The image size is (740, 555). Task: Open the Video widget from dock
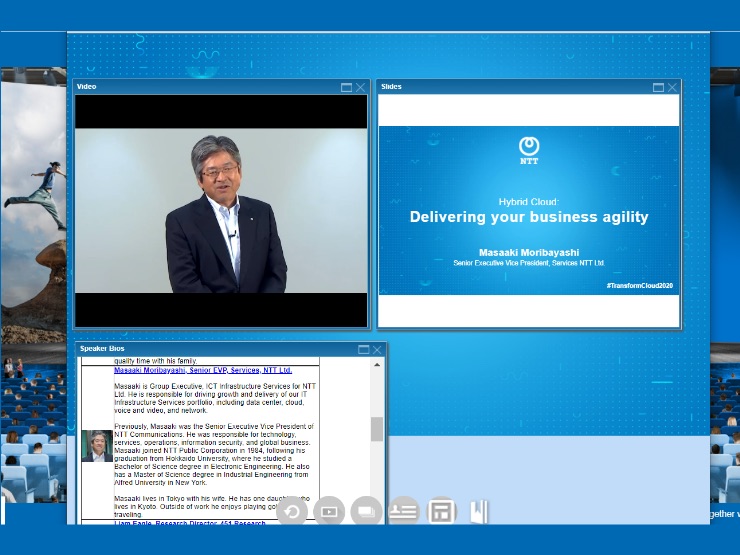click(x=329, y=512)
